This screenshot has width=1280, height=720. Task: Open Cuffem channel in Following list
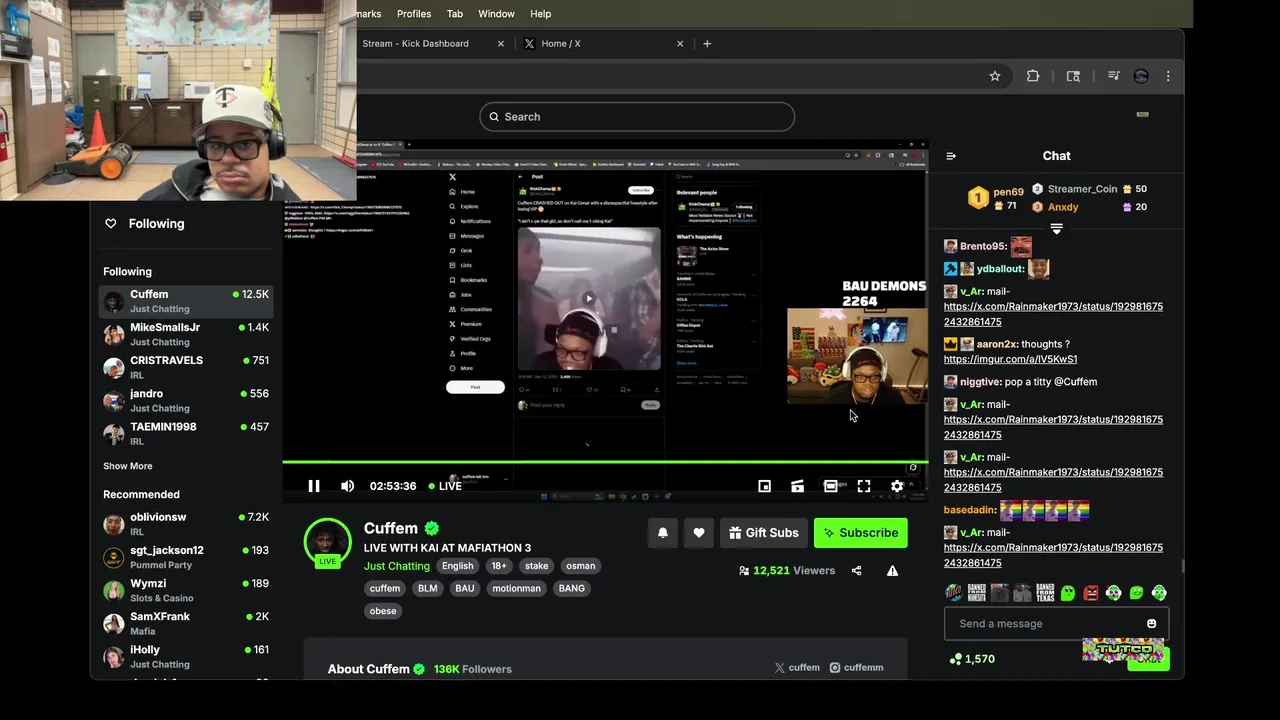[186, 301]
